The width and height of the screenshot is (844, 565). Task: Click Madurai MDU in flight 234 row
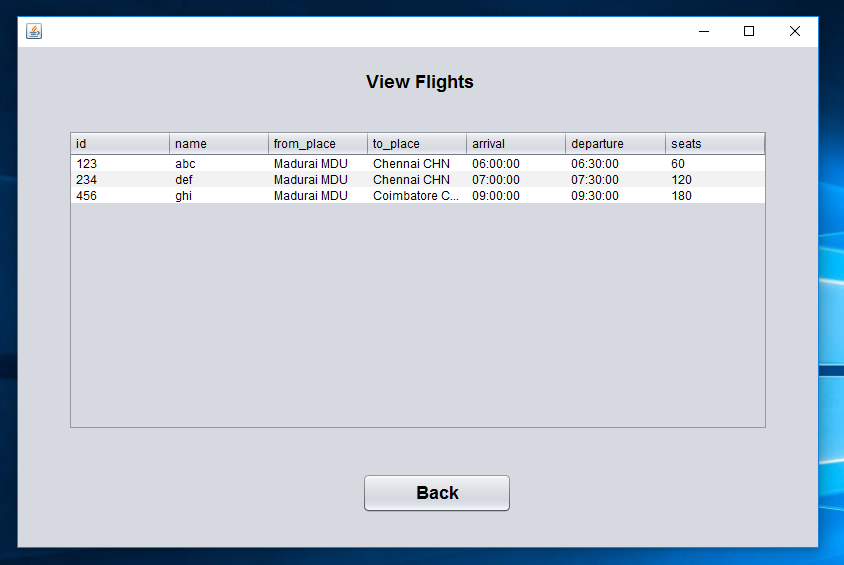click(318, 180)
